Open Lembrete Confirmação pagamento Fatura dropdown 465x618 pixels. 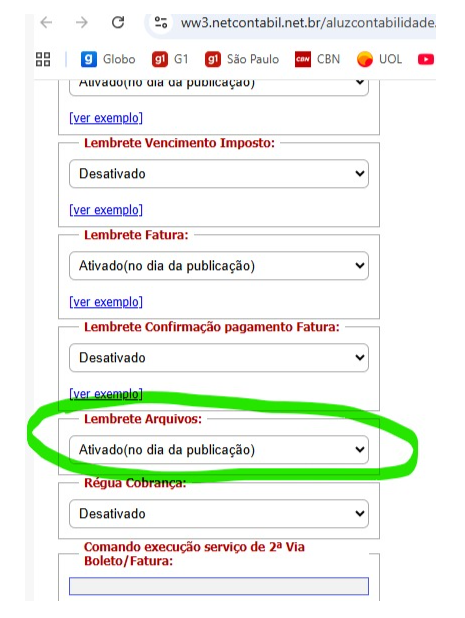pos(219,357)
